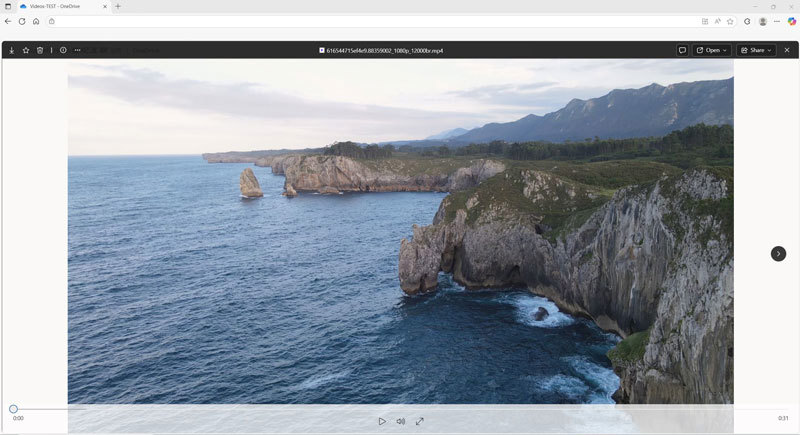Open browser settings and more menu
800x435 pixels.
pos(777,21)
